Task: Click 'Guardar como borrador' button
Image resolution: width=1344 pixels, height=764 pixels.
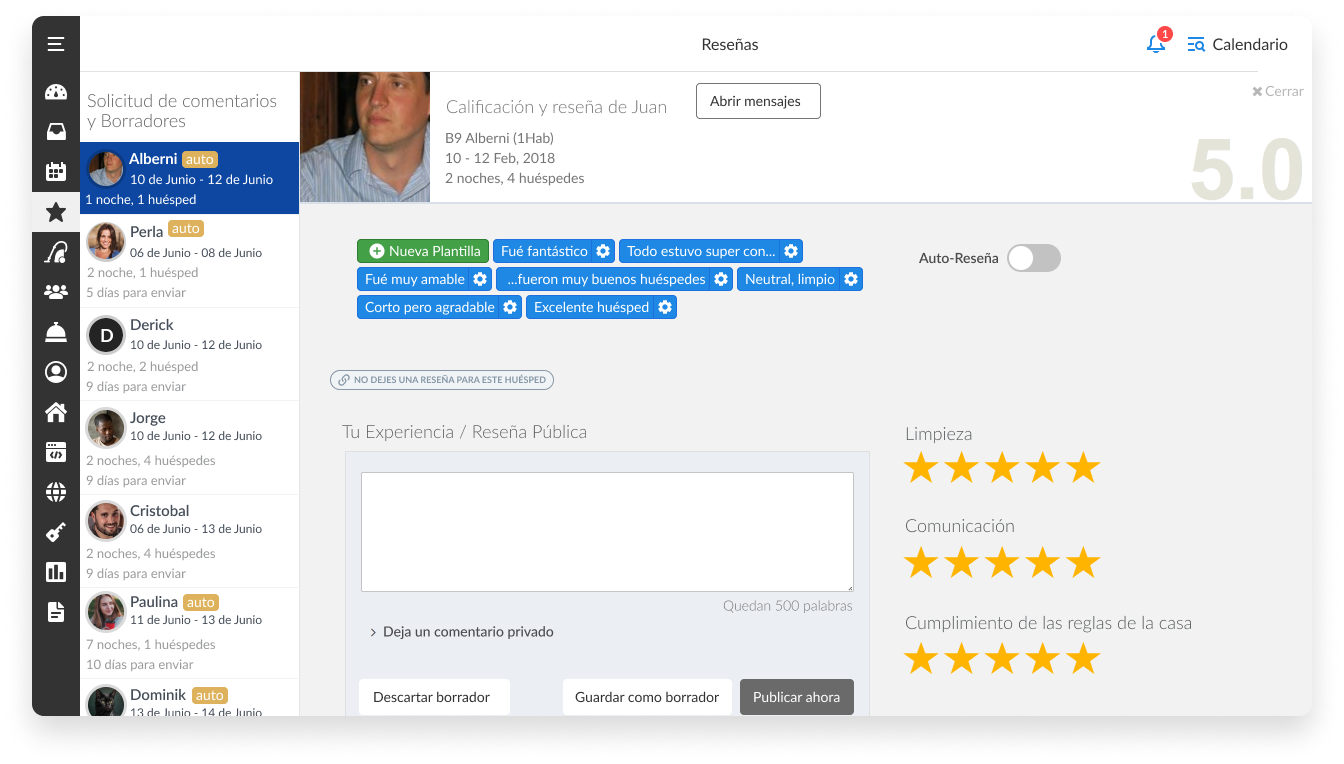Action: (x=647, y=697)
